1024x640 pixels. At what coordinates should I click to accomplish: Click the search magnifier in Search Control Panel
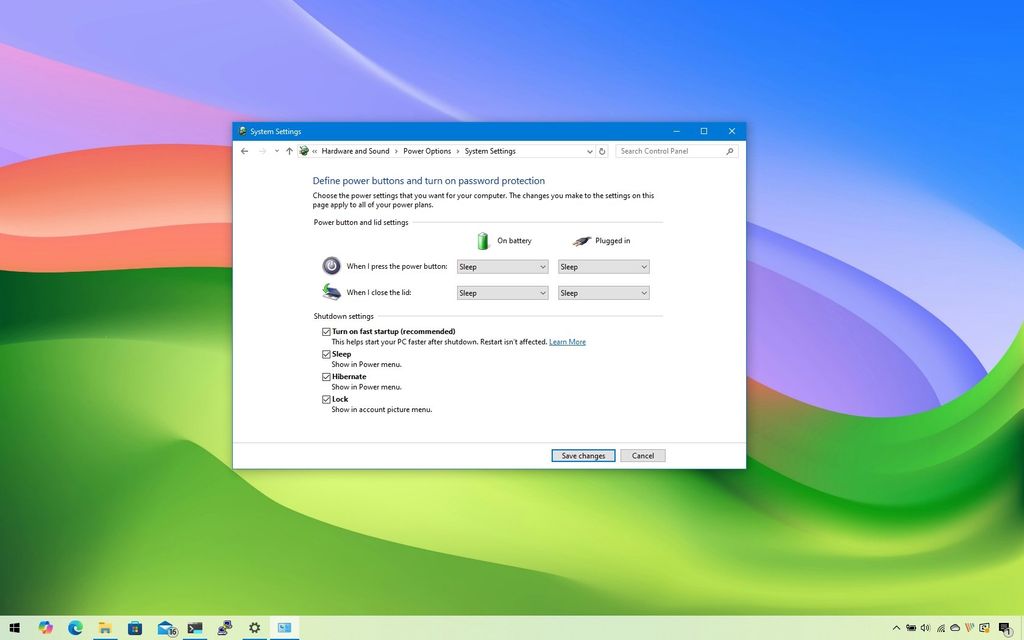(729, 151)
